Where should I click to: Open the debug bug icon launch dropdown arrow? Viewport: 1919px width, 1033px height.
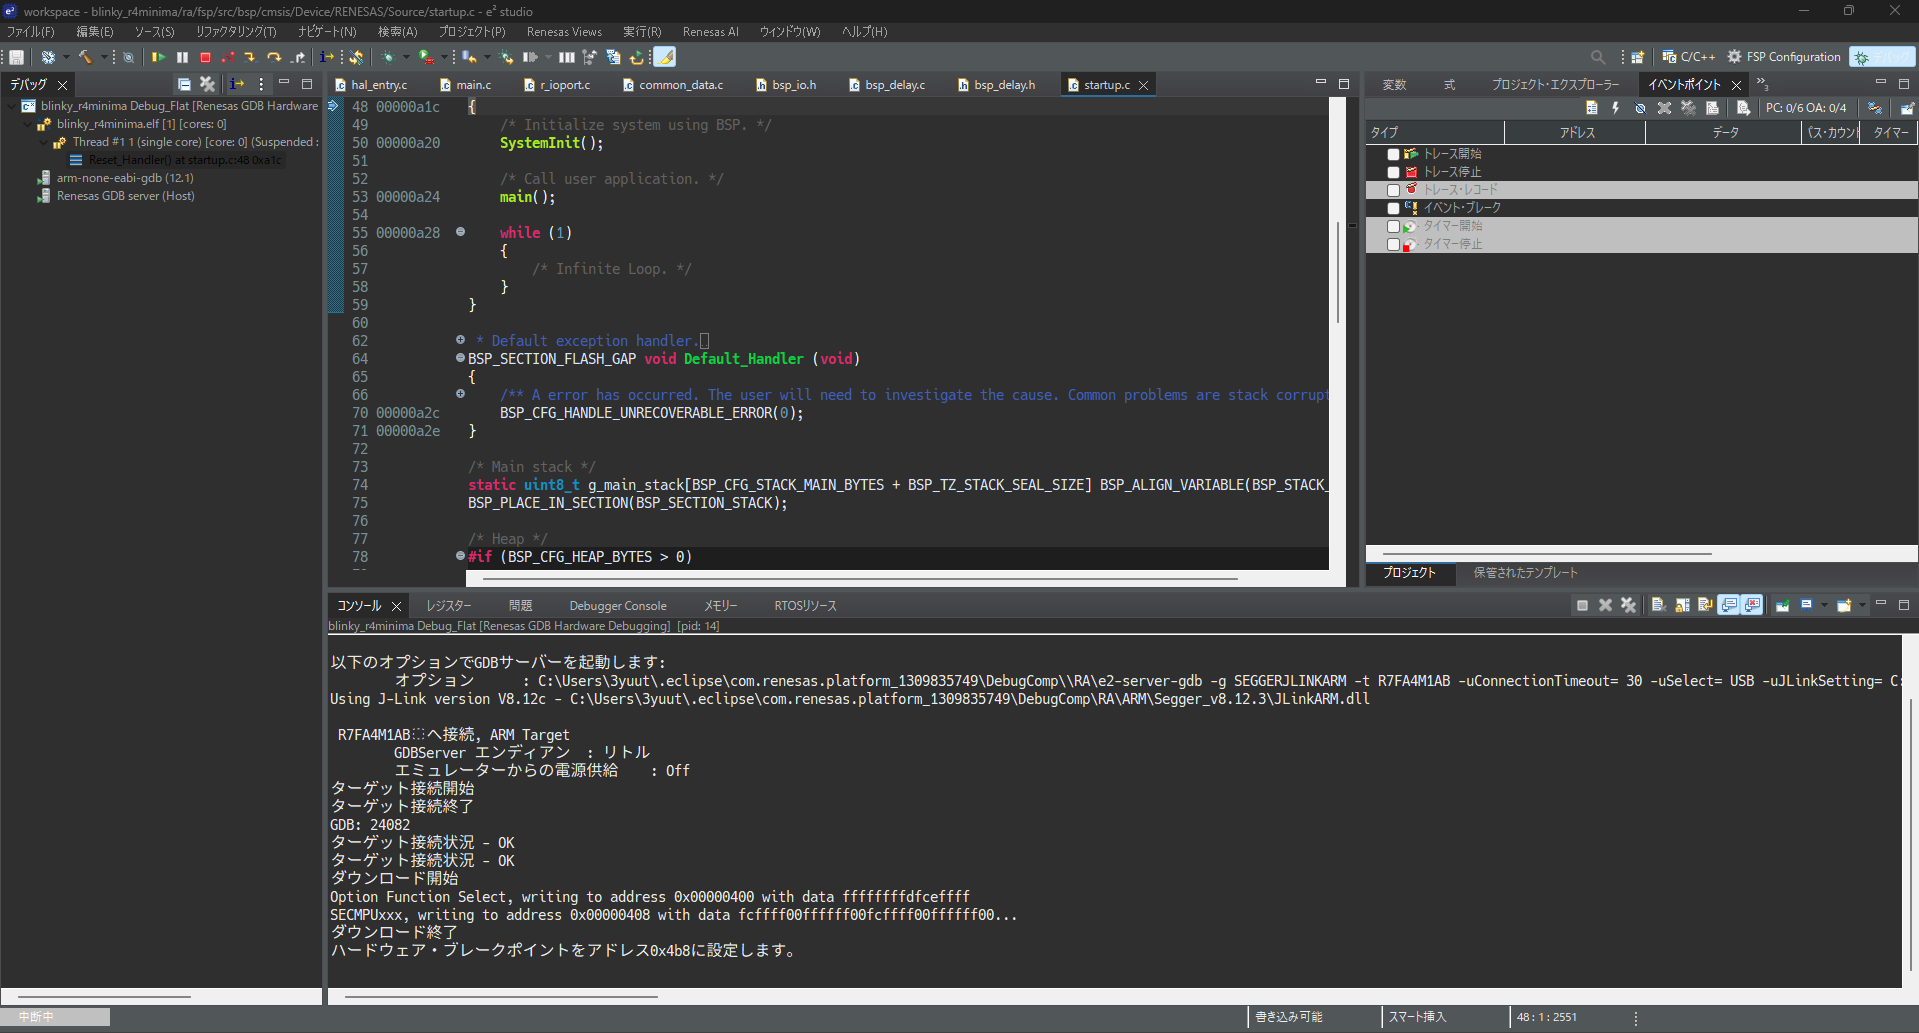[406, 58]
